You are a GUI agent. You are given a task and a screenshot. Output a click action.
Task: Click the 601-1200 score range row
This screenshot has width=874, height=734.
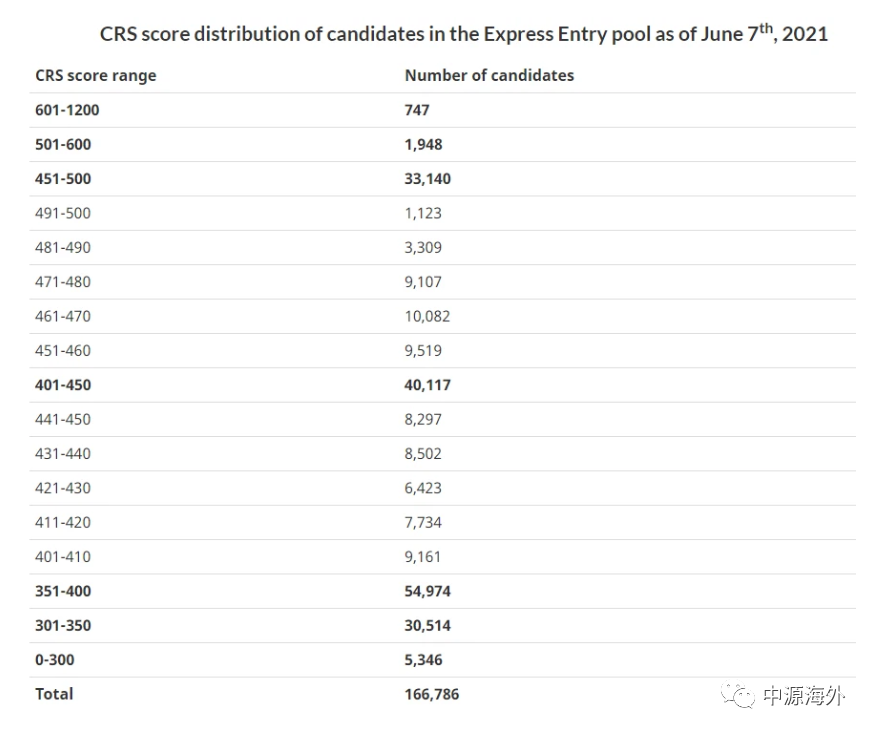click(x=67, y=110)
